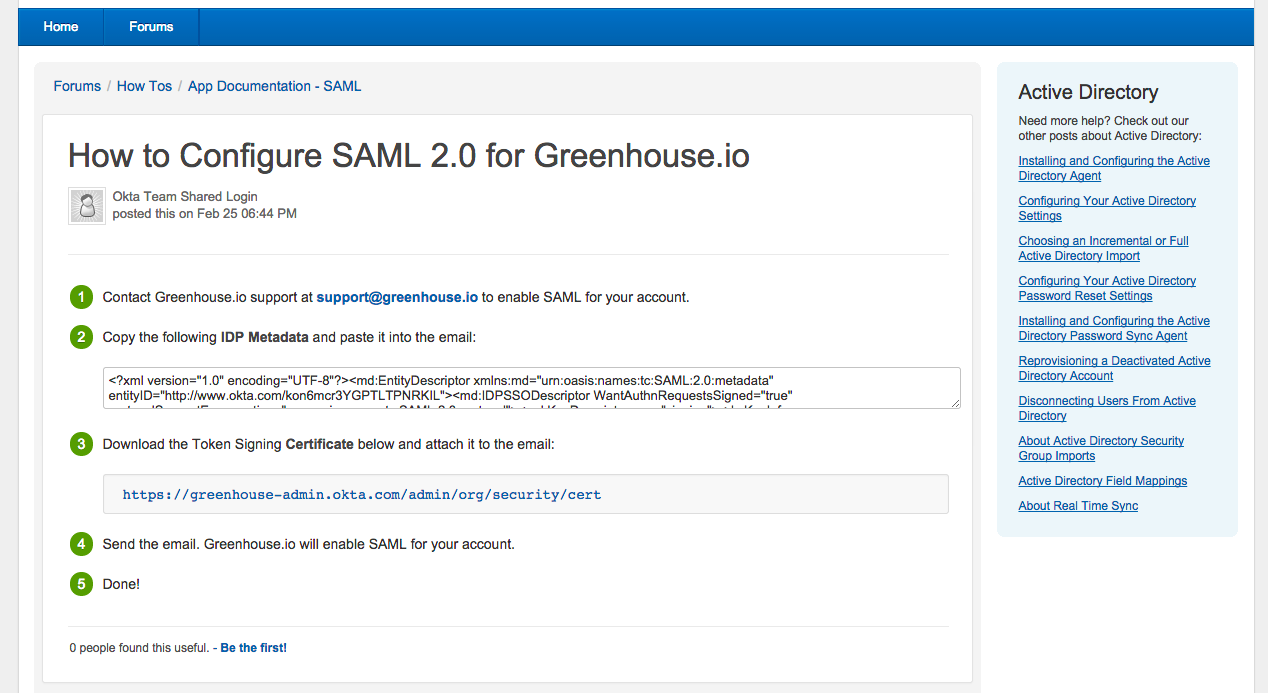1268x693 pixels.
Task: Open App Documentation - SAML breadcrumb link
Action: pos(274,86)
